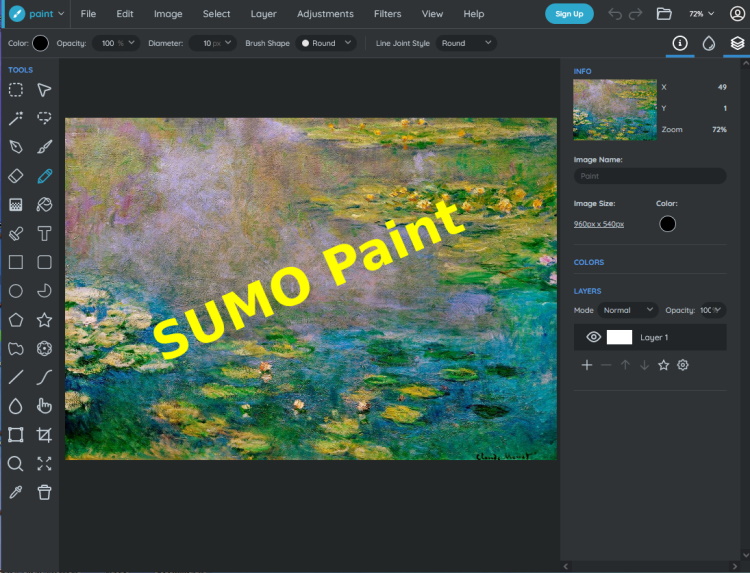Toggle the Info panel icon

[x=680, y=43]
